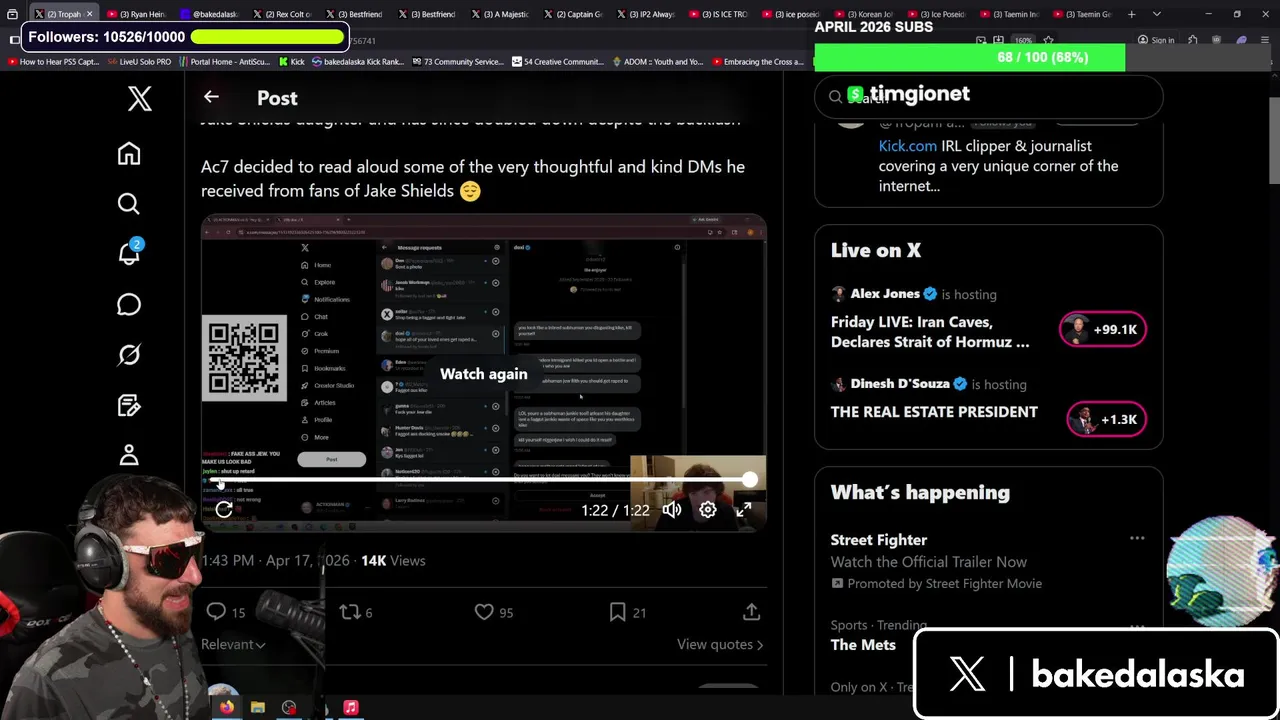Screen dimensions: 1280x720
Task: Share the post via upload arrow icon
Action: pos(752,612)
